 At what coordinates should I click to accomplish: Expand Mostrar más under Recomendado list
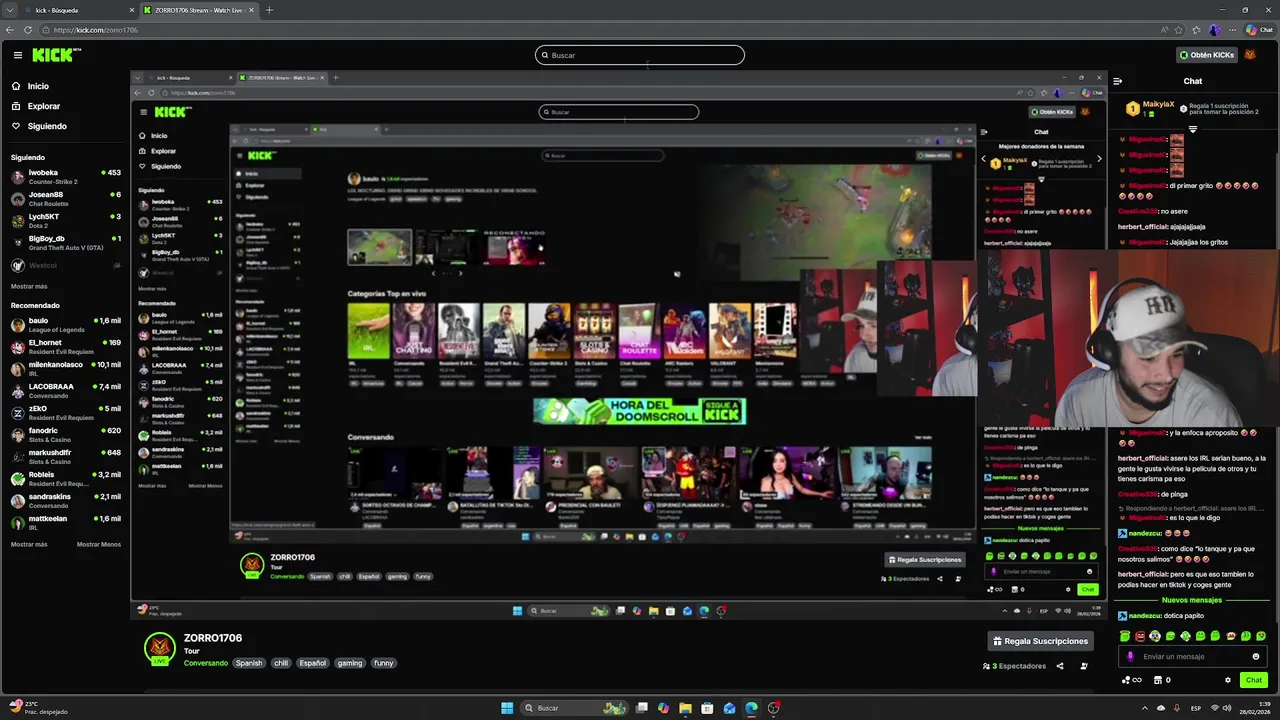point(29,544)
